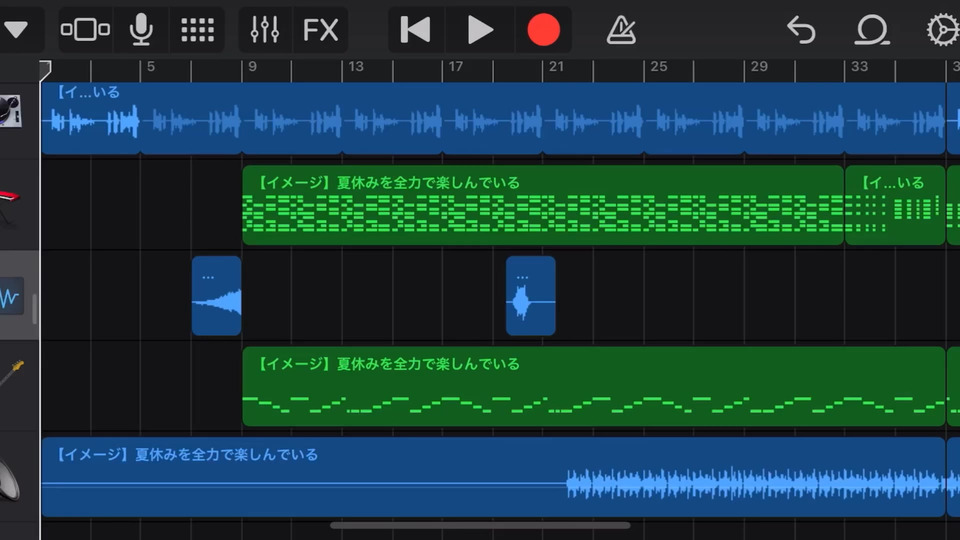Select the green keyboard MIDI region at bar 9

coord(543,205)
